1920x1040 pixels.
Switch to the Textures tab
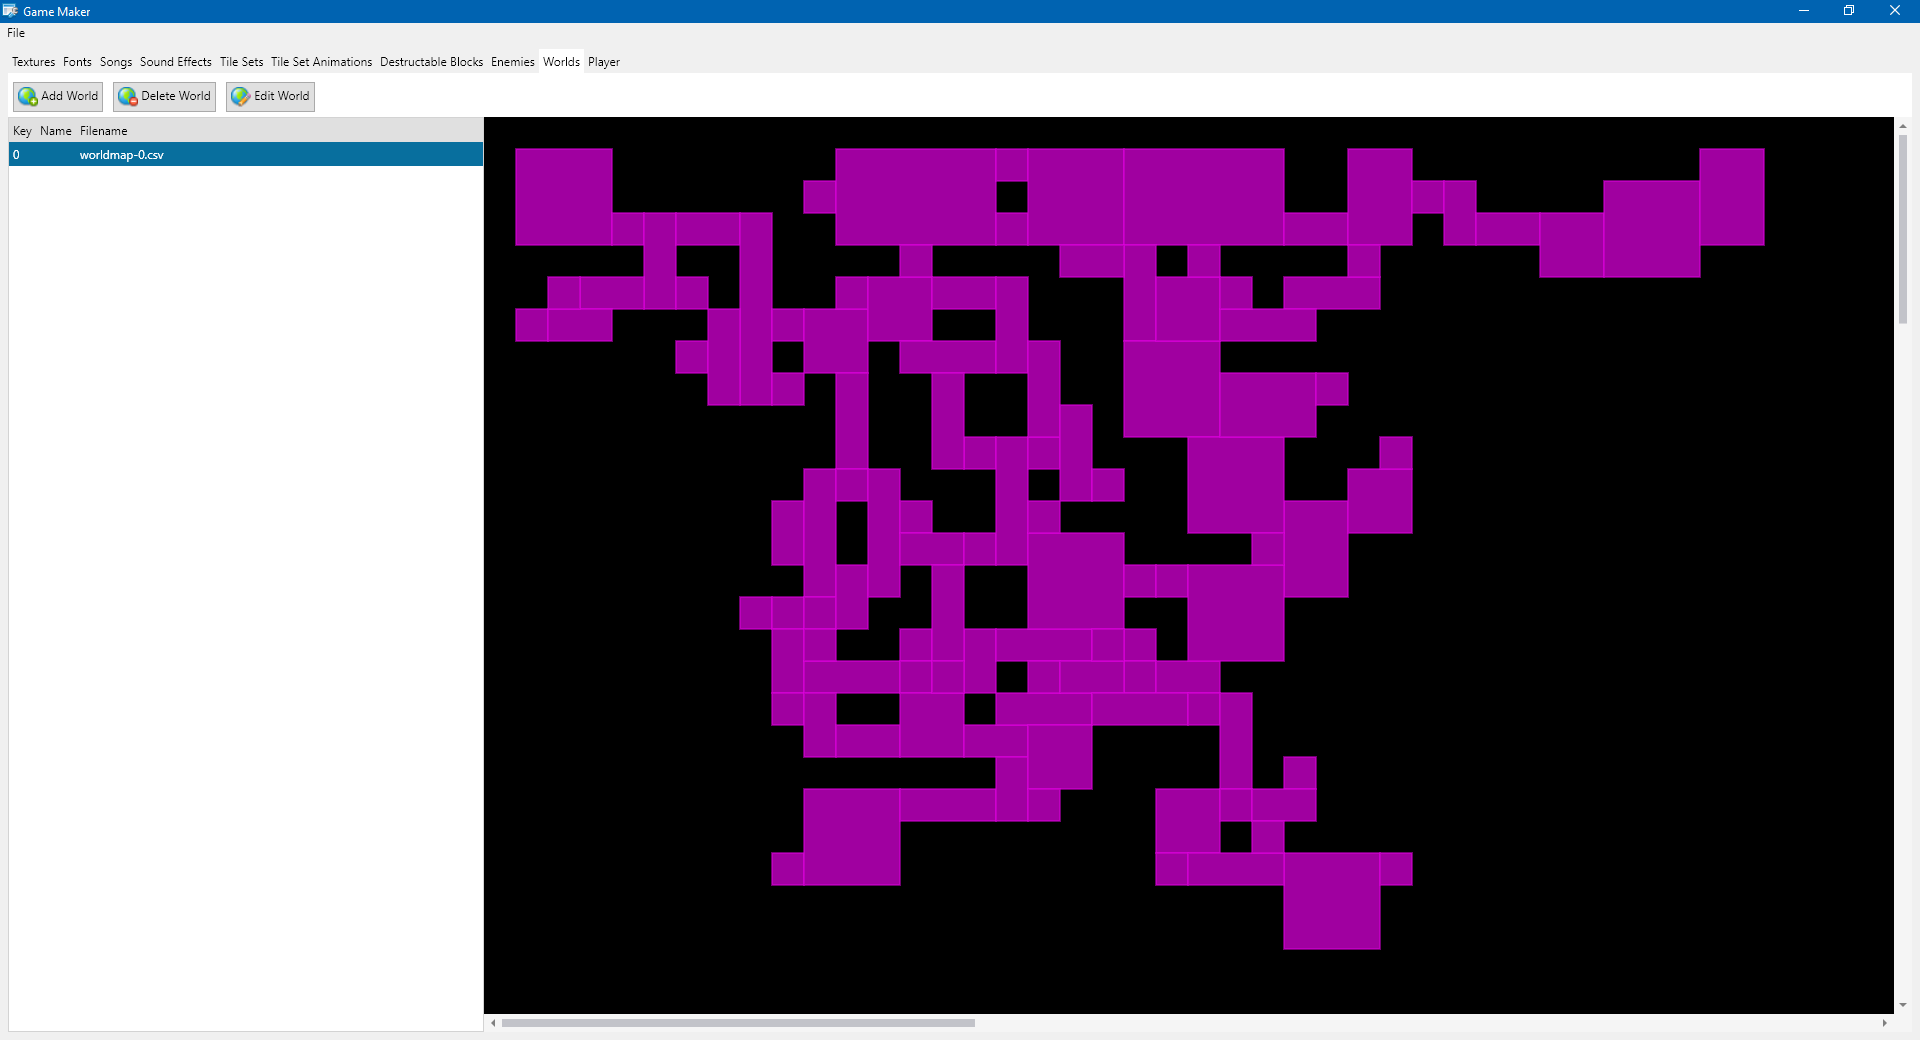coord(34,62)
